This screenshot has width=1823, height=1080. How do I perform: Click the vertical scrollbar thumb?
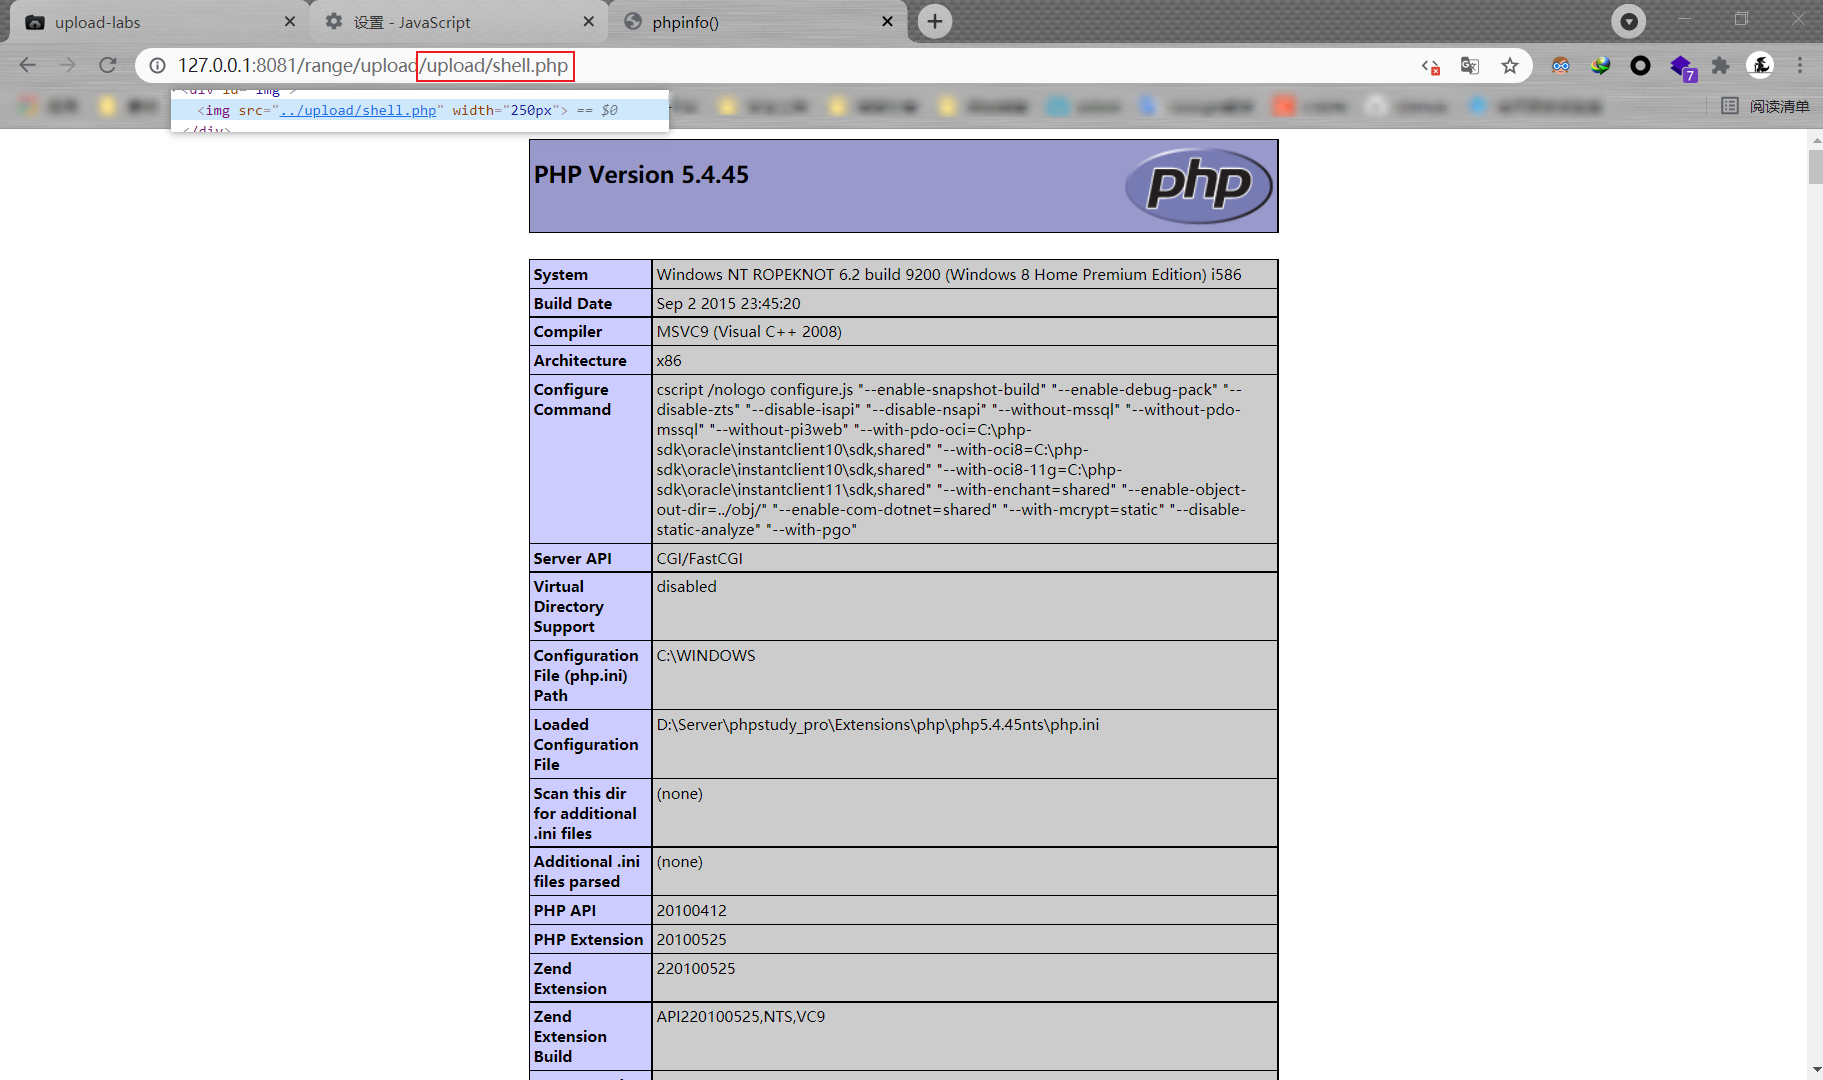[1814, 166]
